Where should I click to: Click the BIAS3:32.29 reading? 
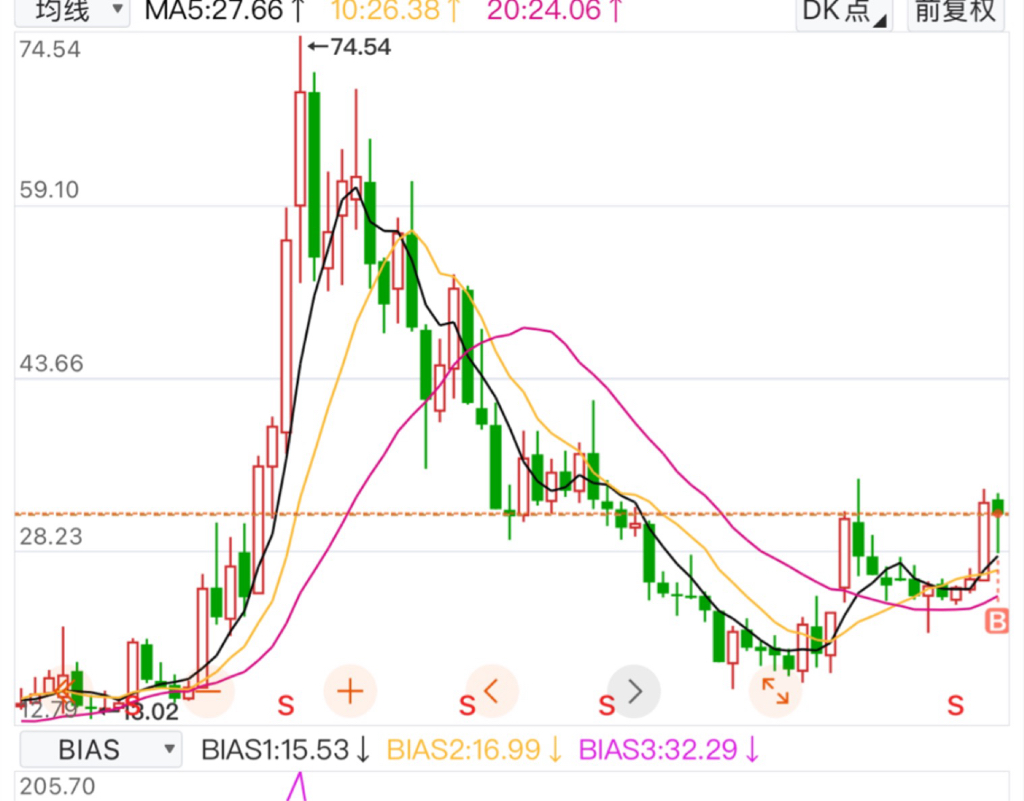[669, 750]
